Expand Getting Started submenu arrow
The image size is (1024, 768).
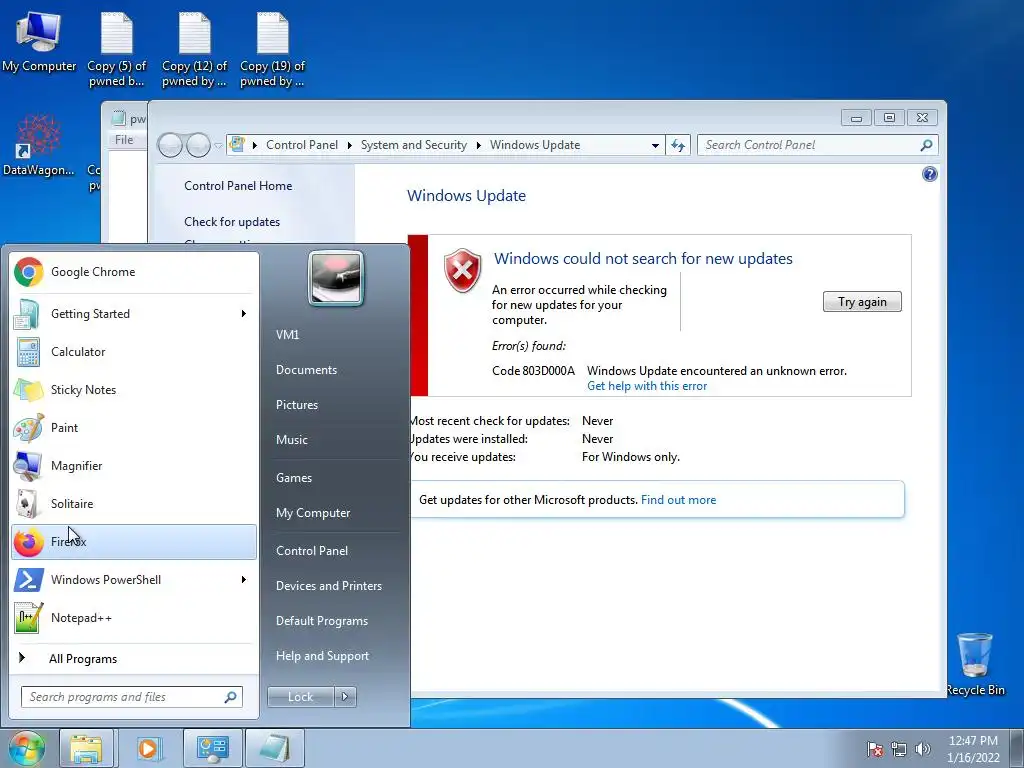click(244, 313)
